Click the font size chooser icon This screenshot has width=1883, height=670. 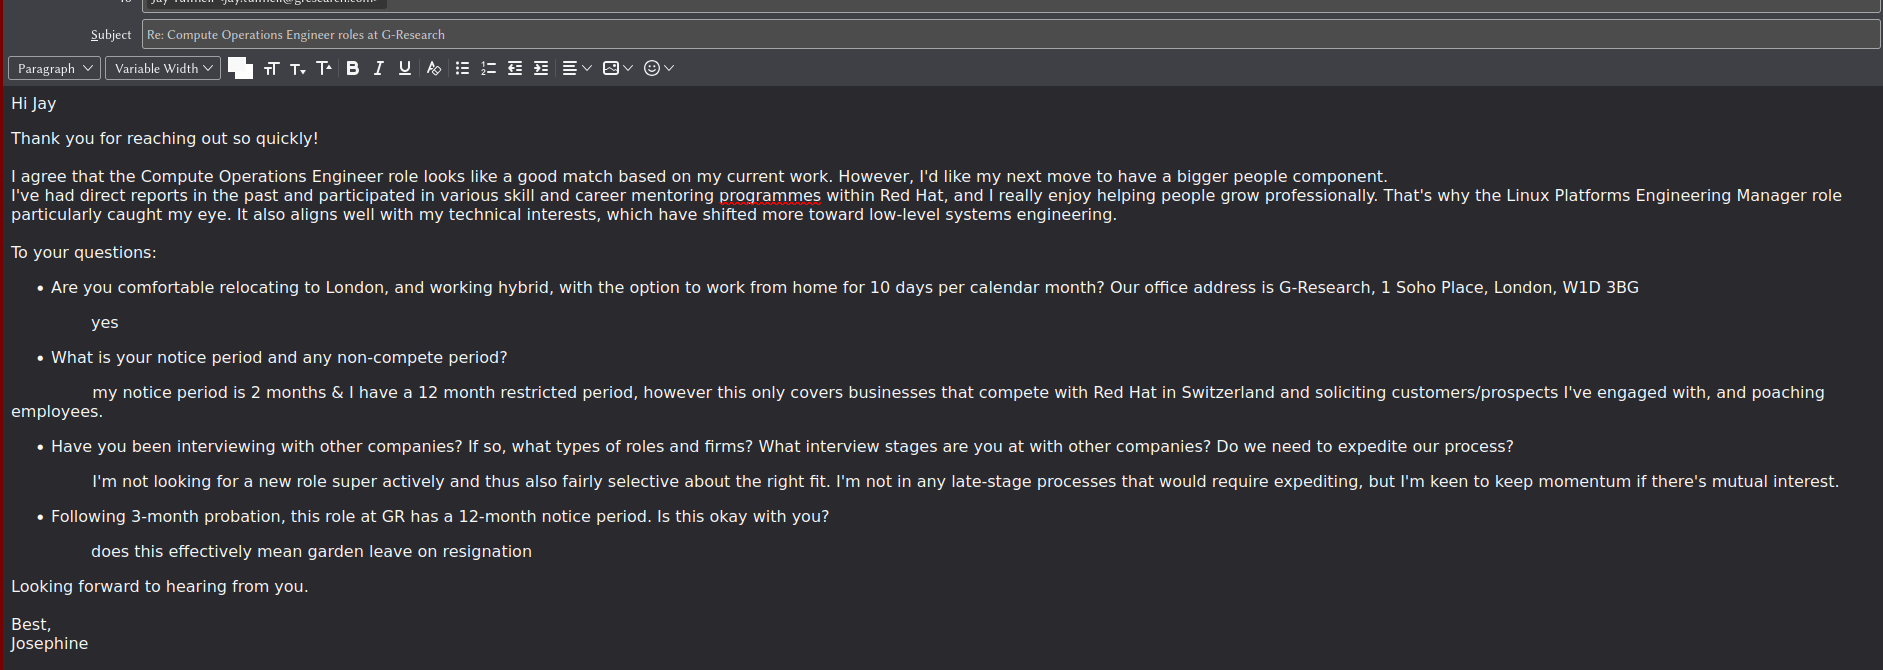coord(271,68)
